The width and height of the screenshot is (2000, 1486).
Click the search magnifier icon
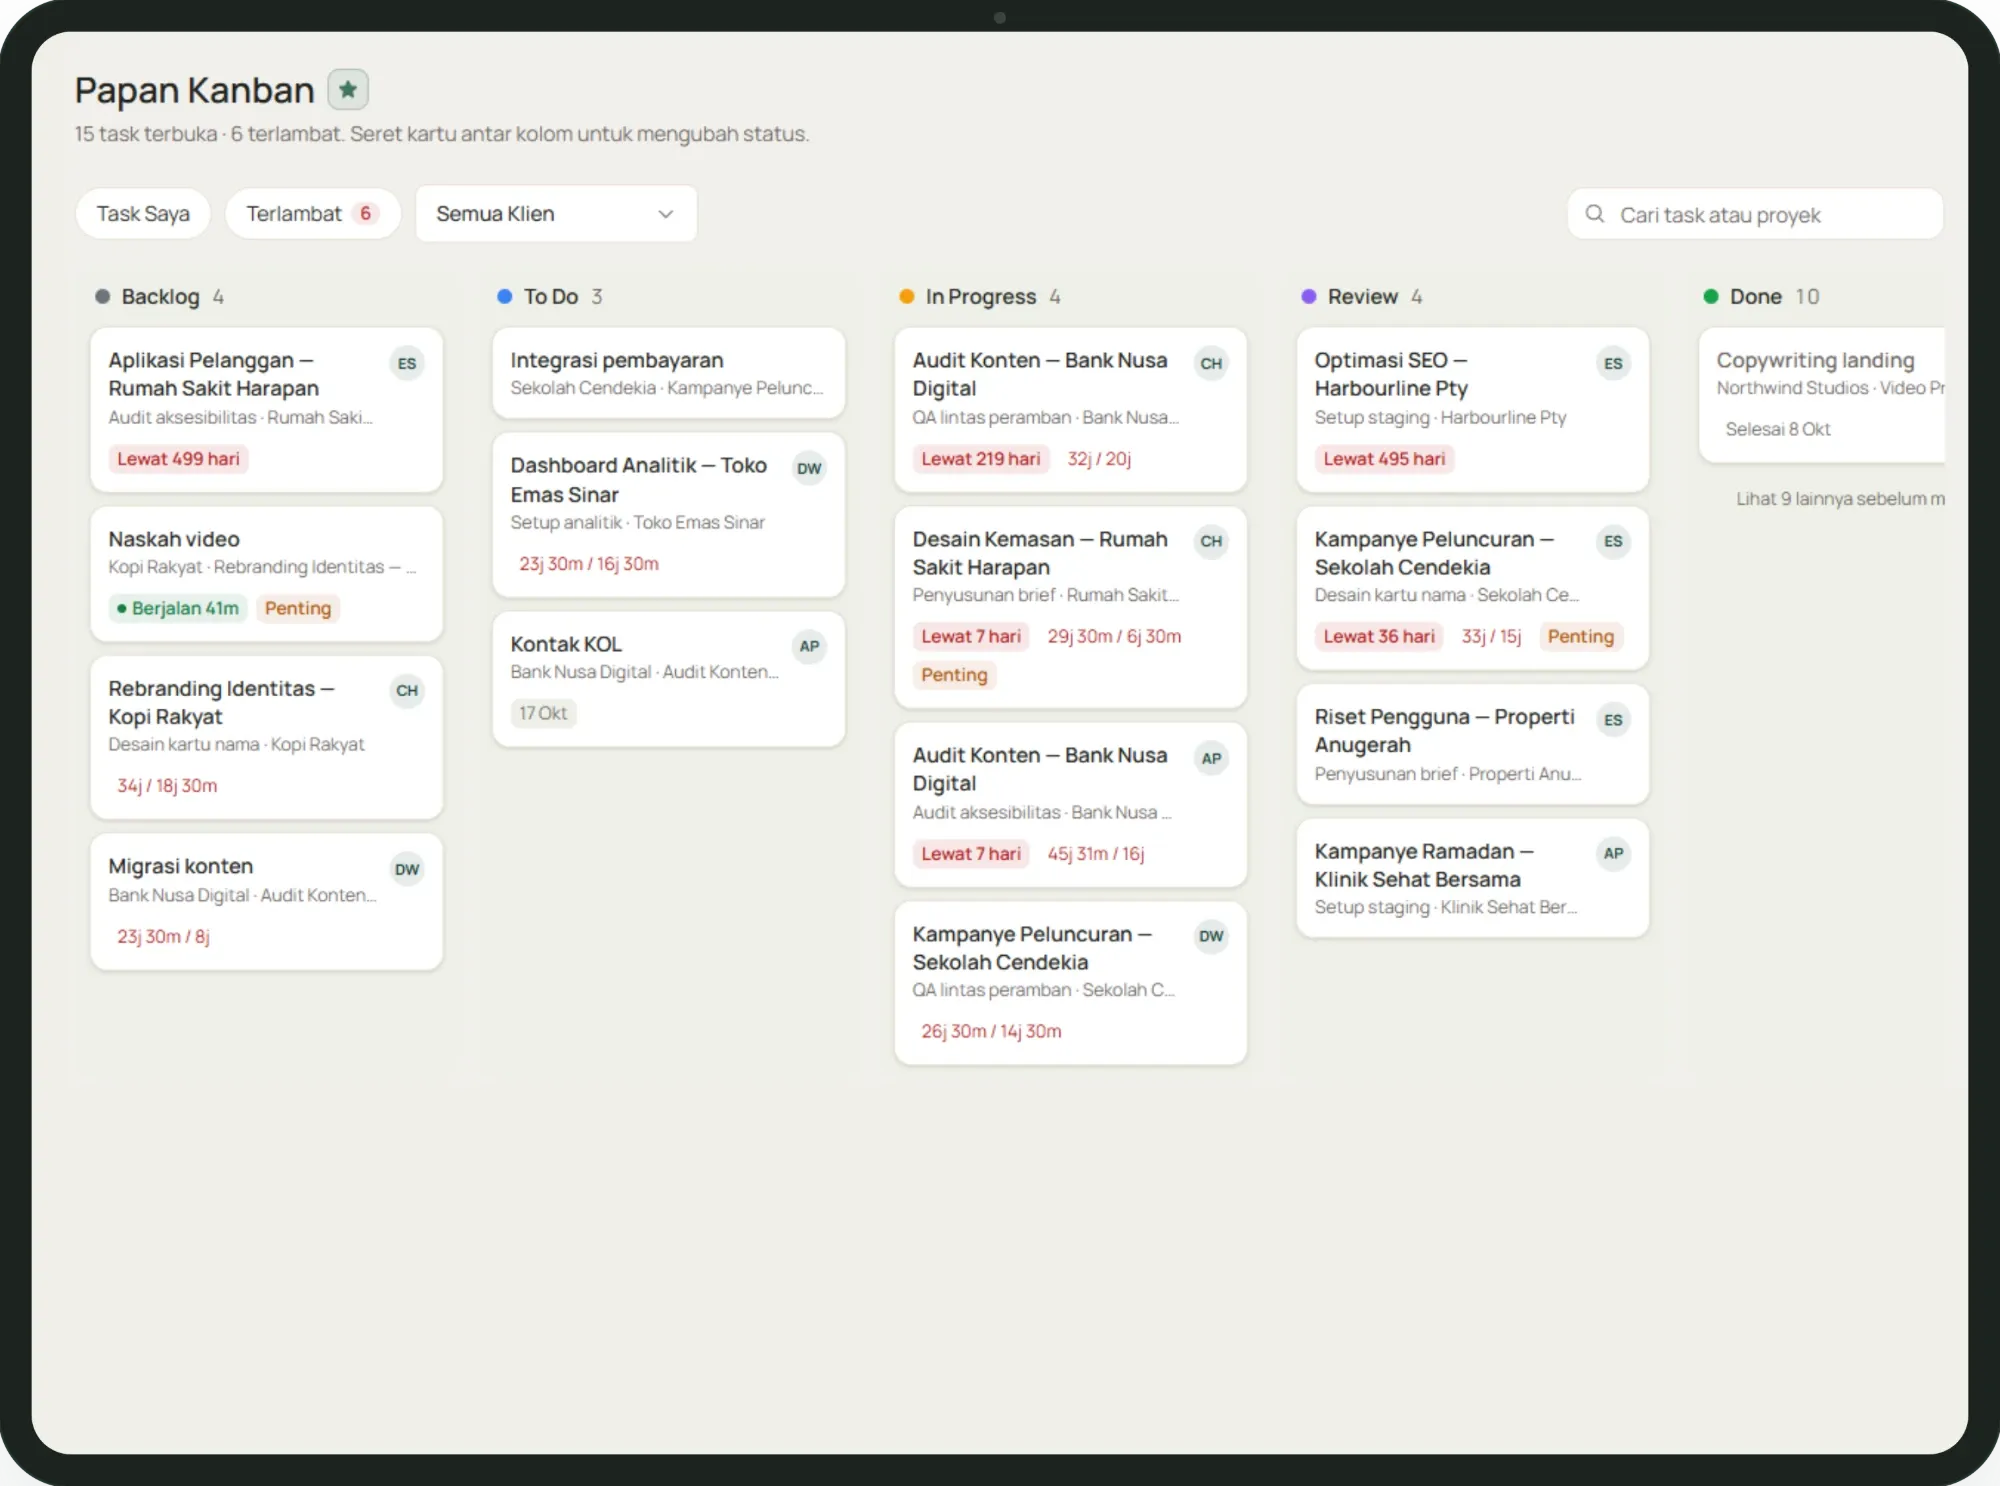[x=1595, y=214]
